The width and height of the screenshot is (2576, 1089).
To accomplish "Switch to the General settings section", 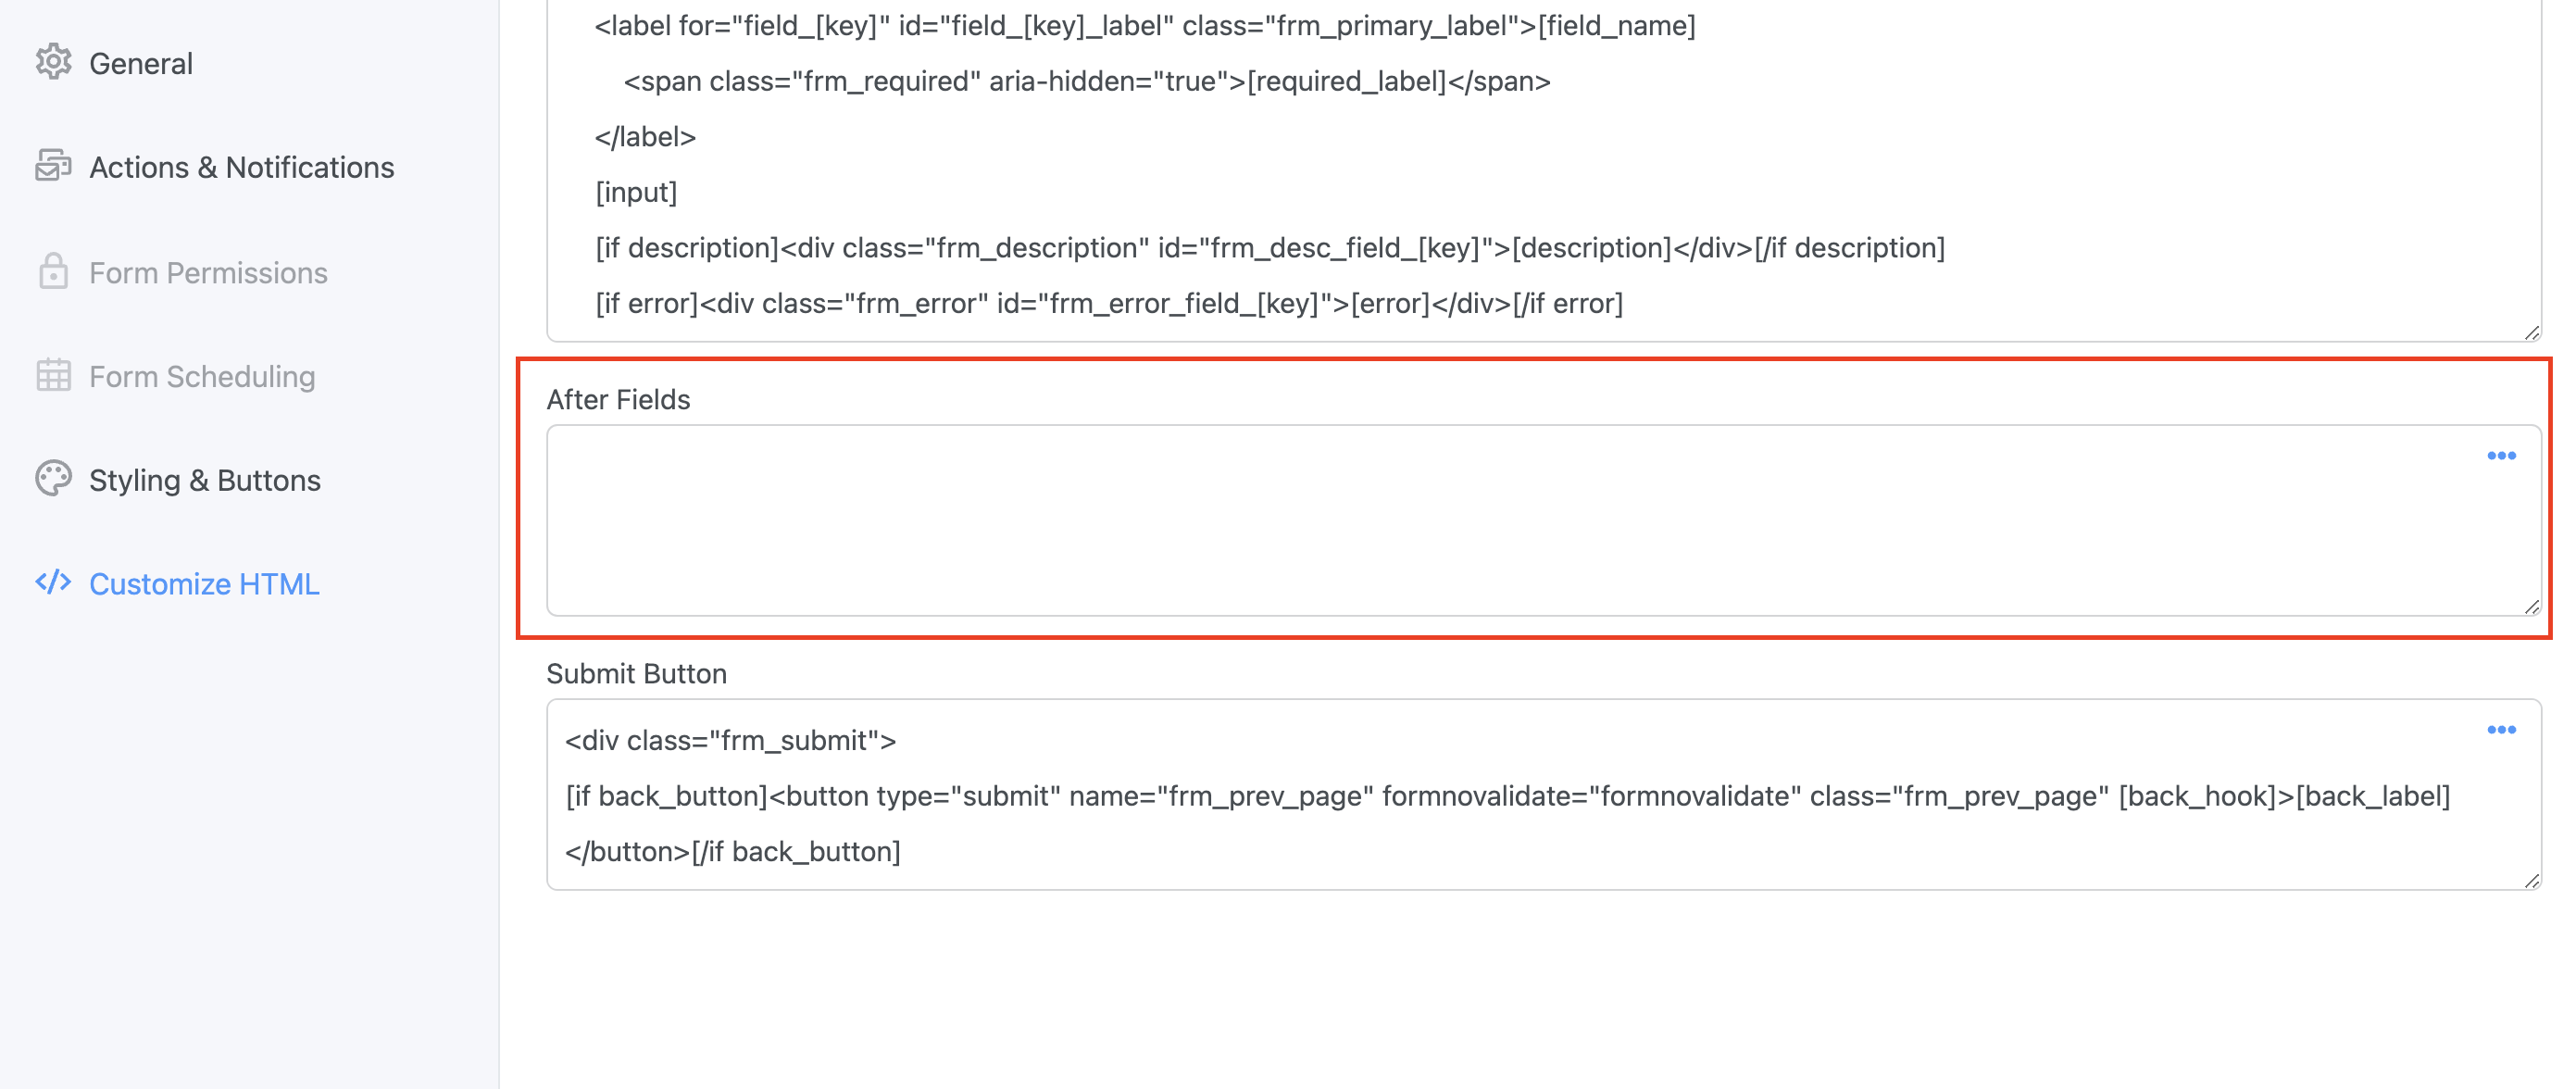I will tap(141, 62).
